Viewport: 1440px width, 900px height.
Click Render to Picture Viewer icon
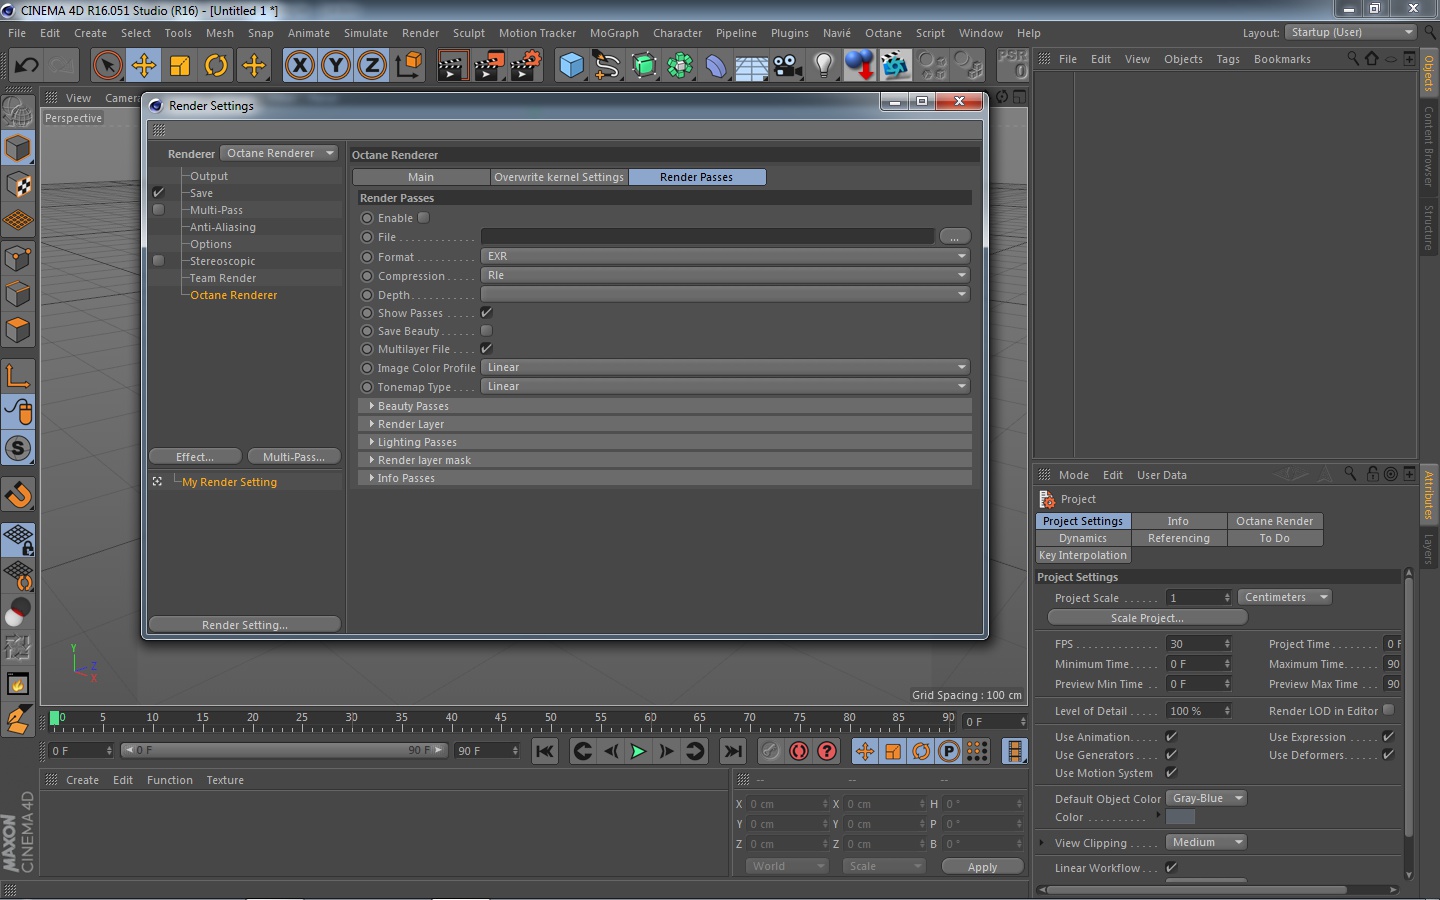(x=489, y=66)
